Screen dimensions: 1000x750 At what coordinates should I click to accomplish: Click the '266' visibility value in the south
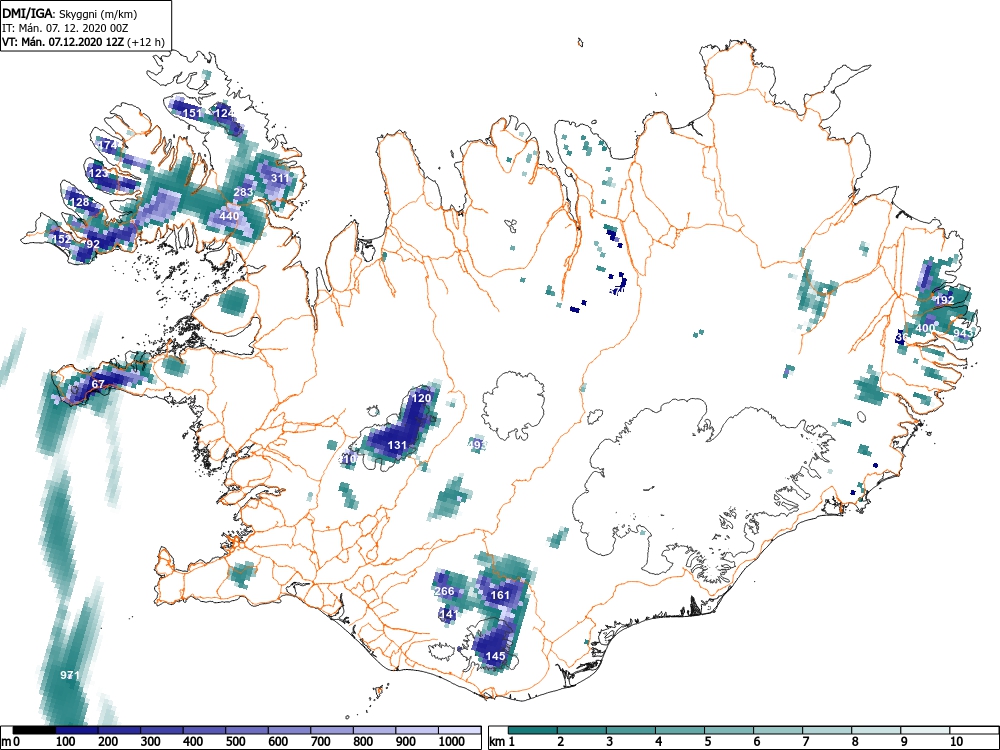click(445, 591)
